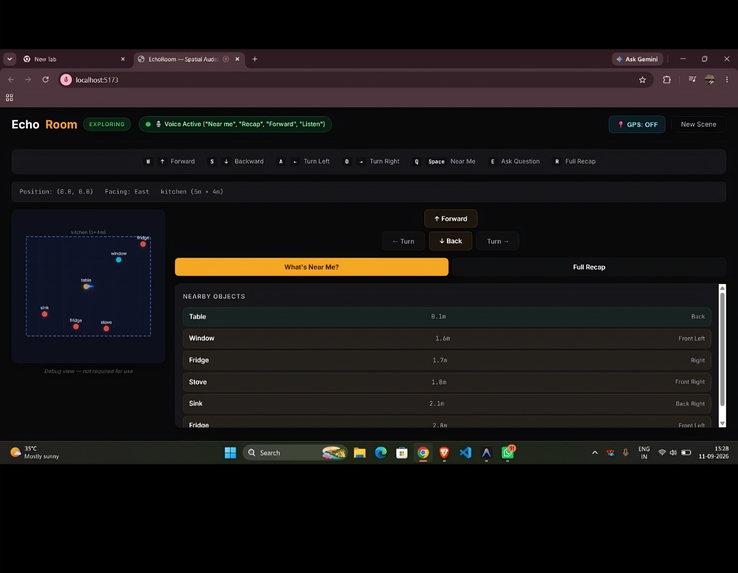
Task: Open File Explorer from the taskbar
Action: (360, 452)
